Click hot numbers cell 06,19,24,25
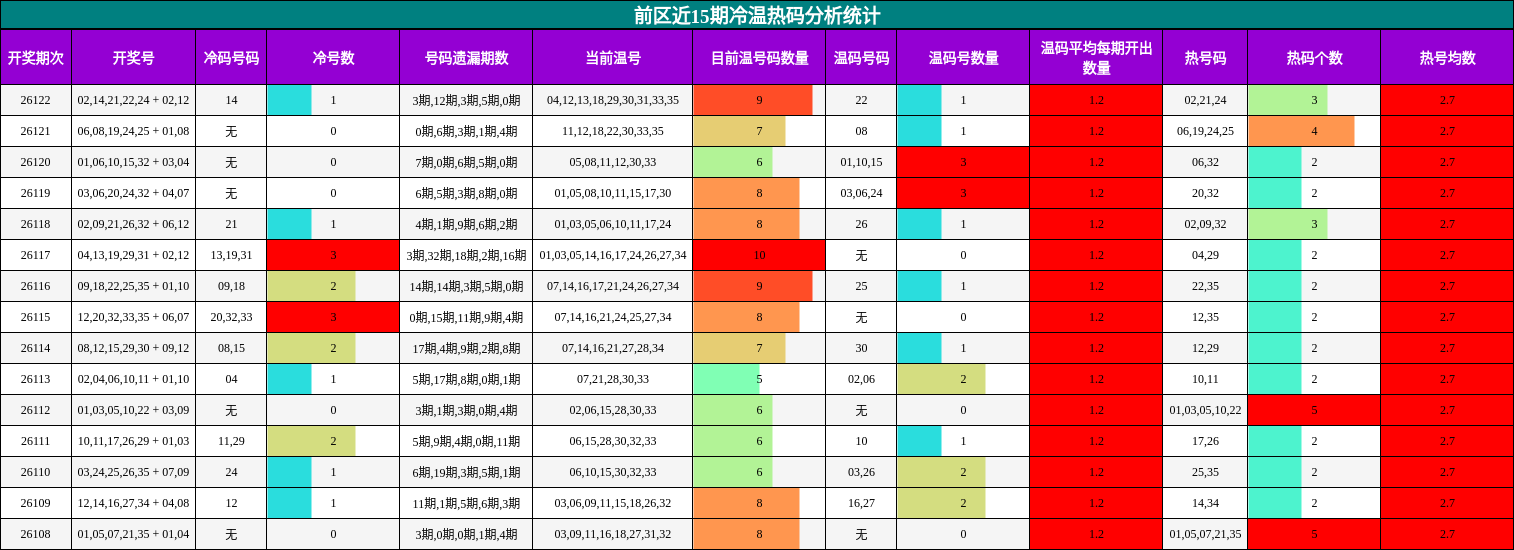Screen dimensions: 1514x550 (x=1205, y=131)
